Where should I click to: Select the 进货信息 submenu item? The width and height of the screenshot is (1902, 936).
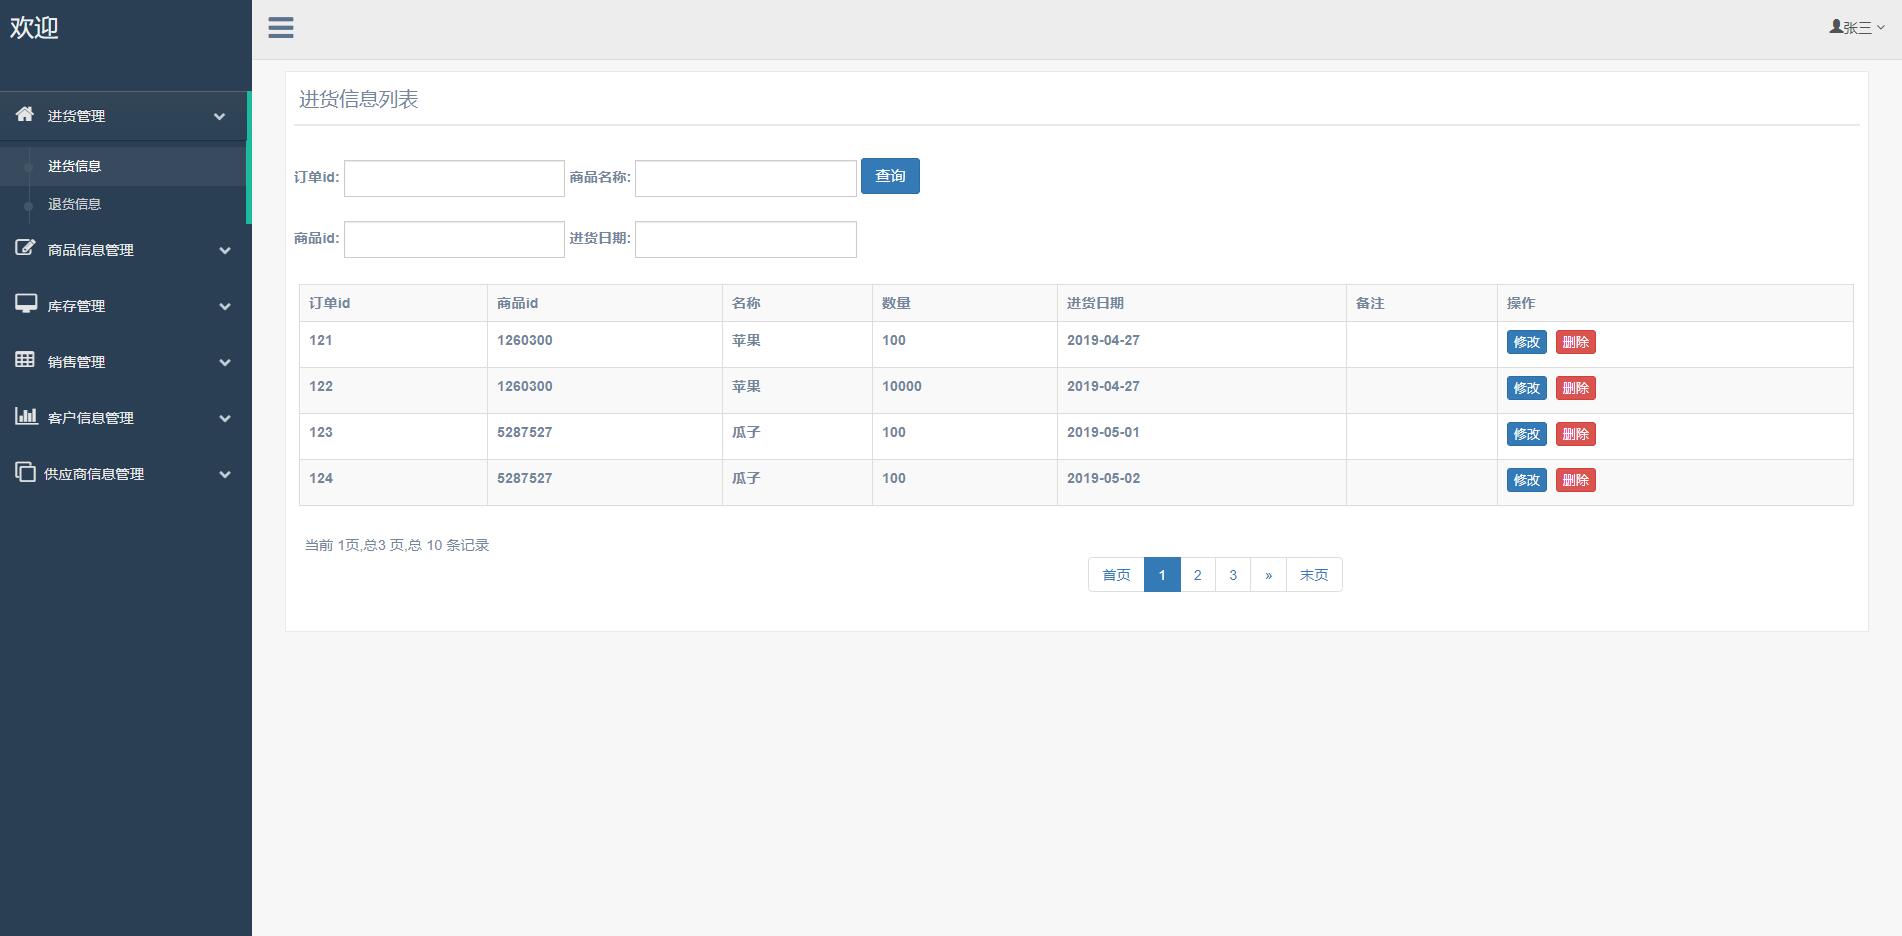pyautogui.click(x=75, y=166)
